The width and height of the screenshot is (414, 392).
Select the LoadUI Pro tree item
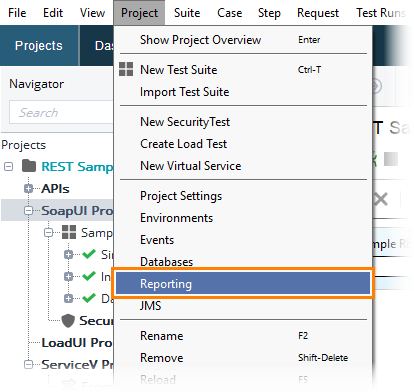point(77,342)
